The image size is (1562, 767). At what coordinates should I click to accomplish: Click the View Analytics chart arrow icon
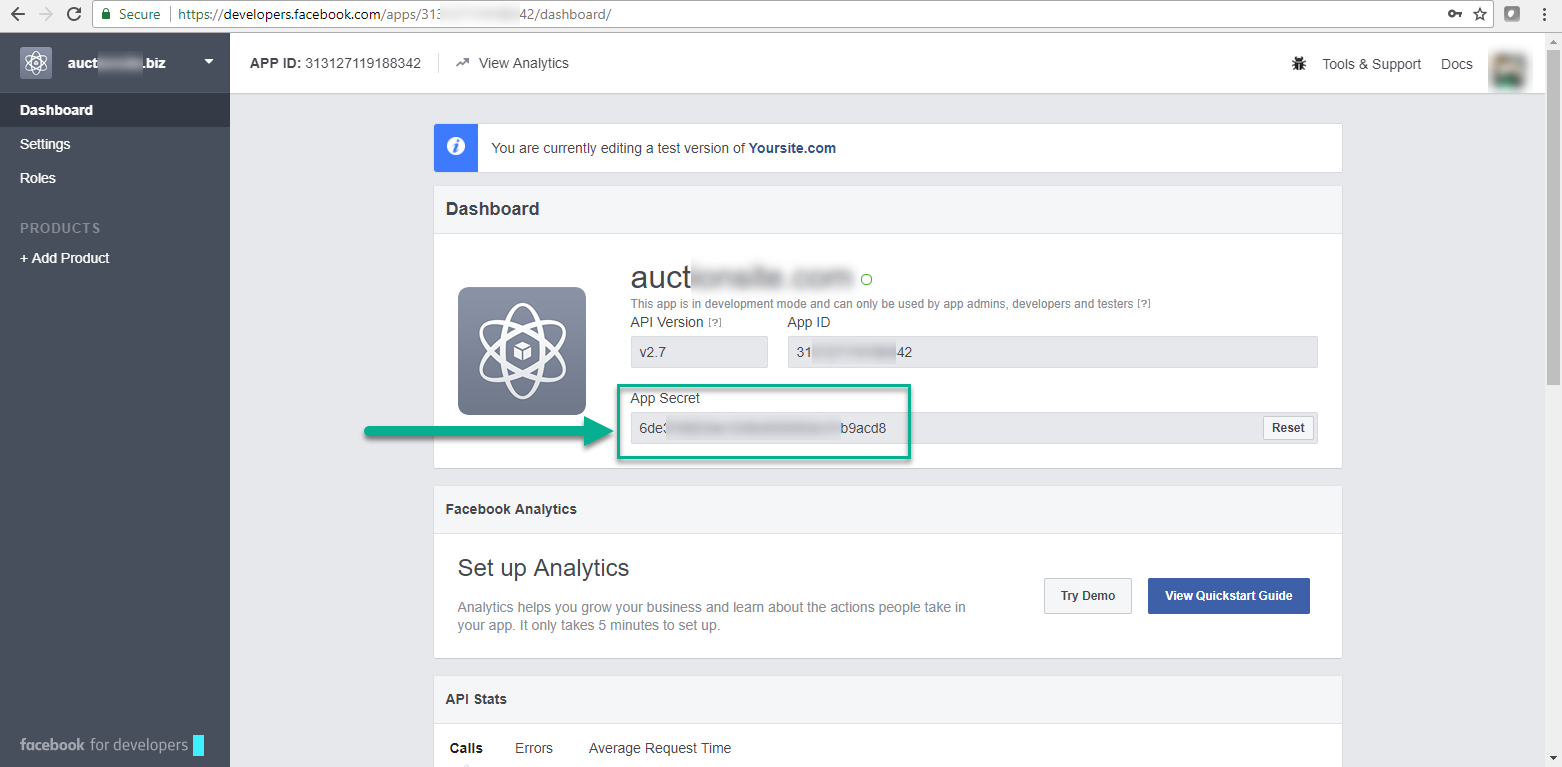pyautogui.click(x=462, y=63)
